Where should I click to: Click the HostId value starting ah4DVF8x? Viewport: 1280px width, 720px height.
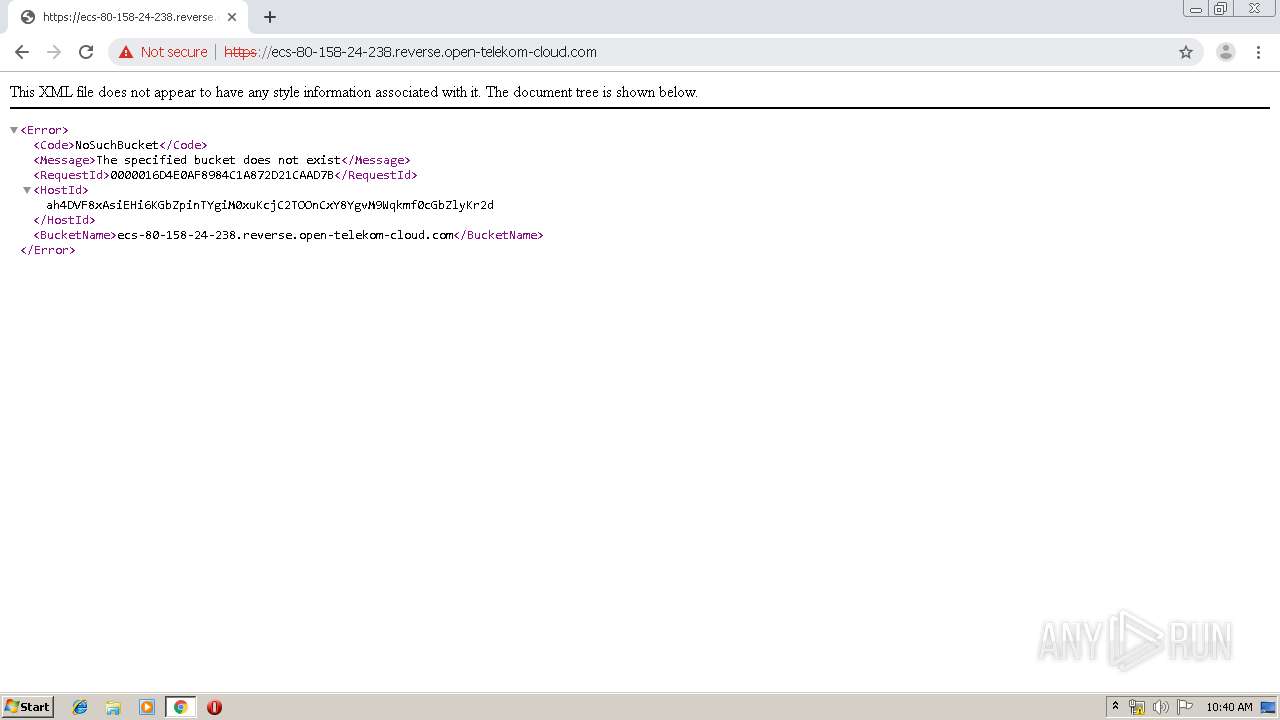click(x=270, y=205)
